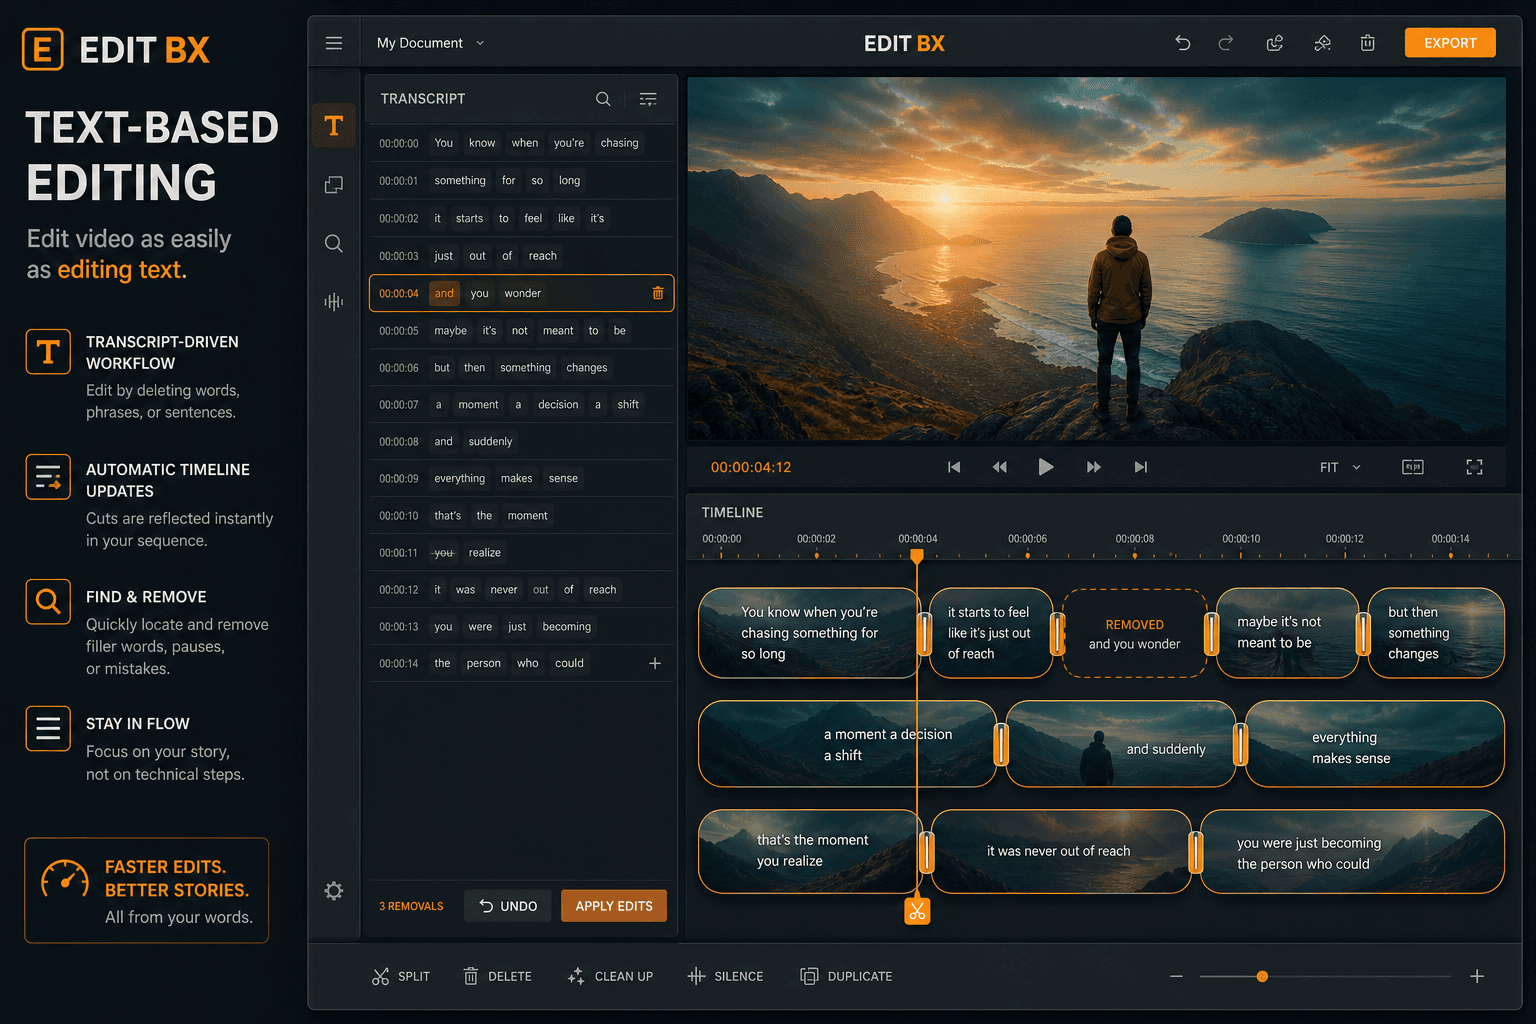1536x1024 pixels.
Task: Select the REMOVED 'and you wonder' clip
Action: (1134, 633)
